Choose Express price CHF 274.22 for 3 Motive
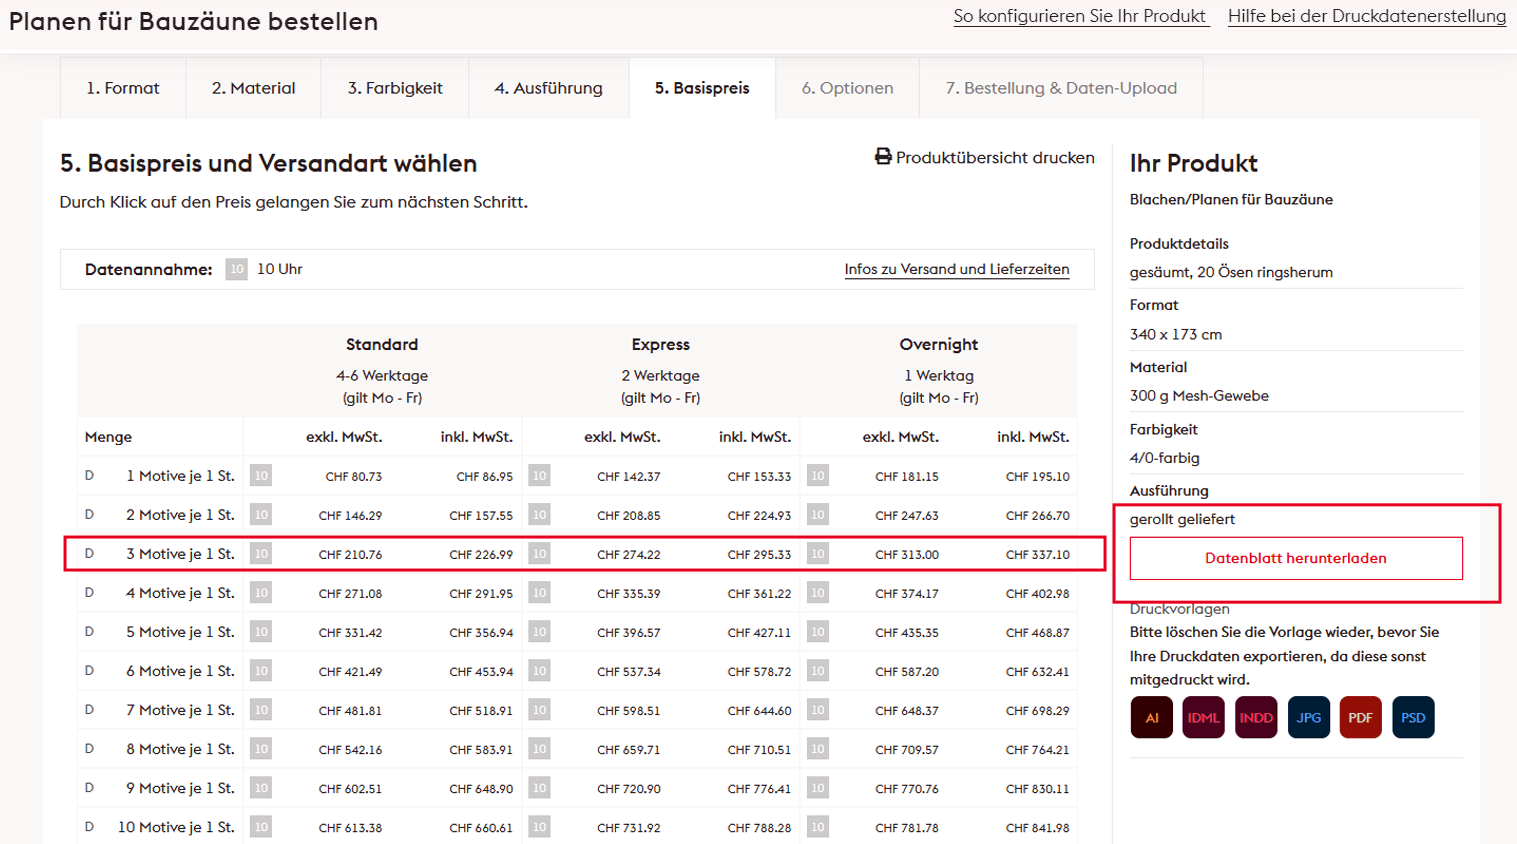Screen dimensions: 1517x844 point(628,555)
